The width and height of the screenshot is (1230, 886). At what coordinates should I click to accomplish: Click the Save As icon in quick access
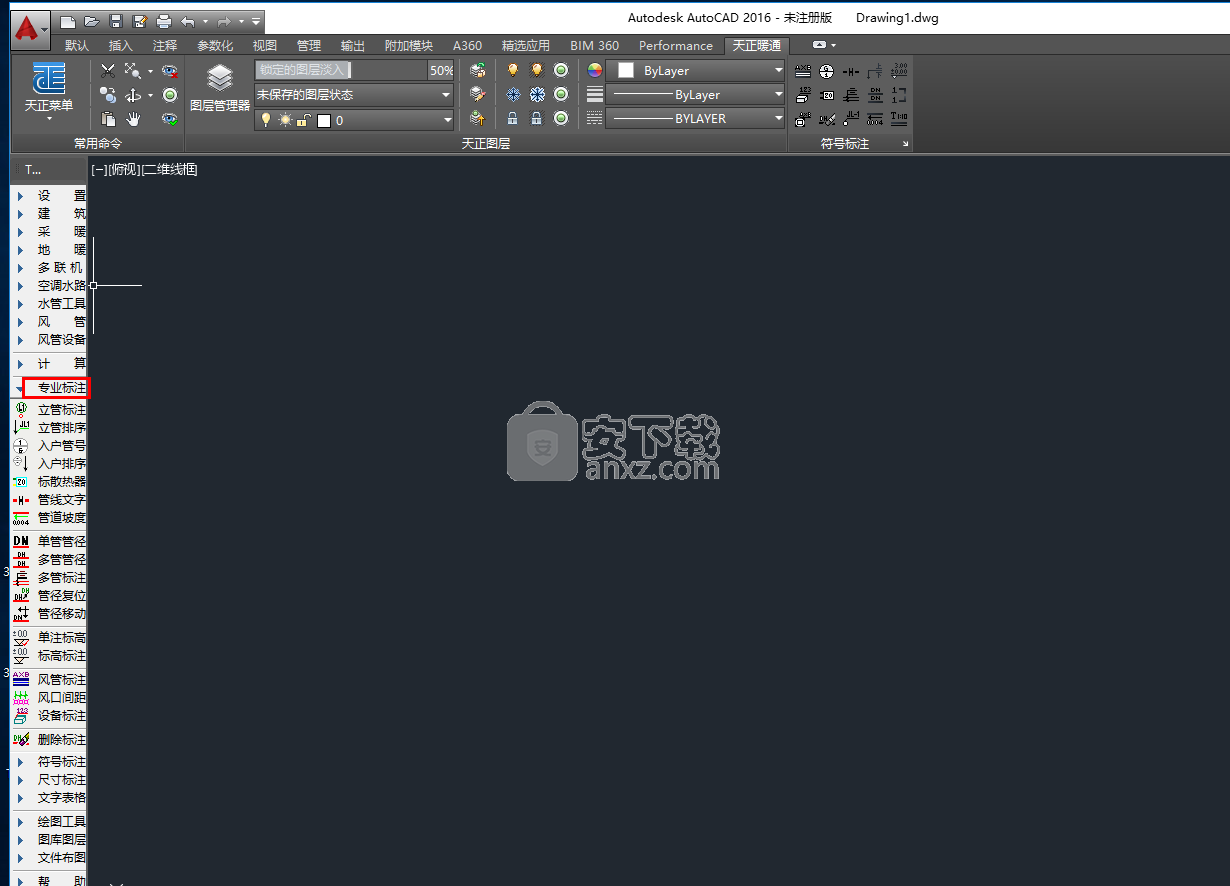[x=140, y=21]
